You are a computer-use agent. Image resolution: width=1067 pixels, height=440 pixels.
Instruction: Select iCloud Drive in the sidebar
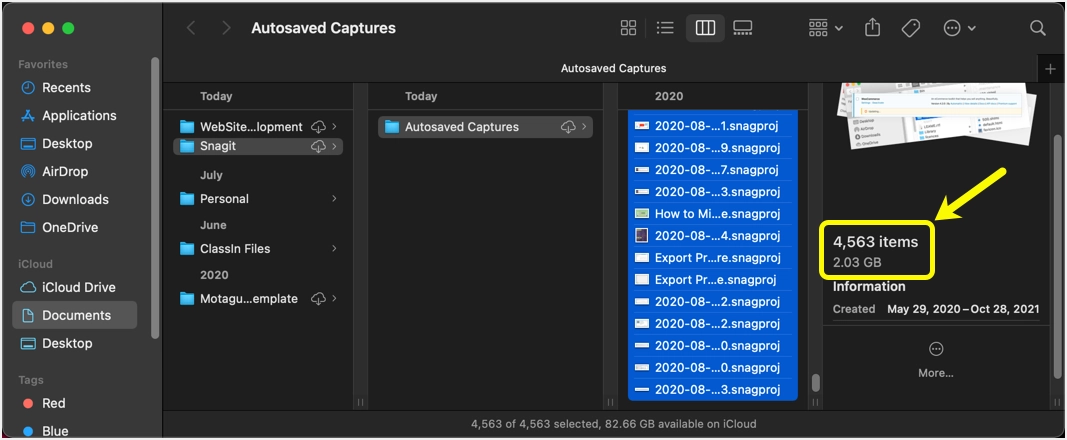point(78,287)
